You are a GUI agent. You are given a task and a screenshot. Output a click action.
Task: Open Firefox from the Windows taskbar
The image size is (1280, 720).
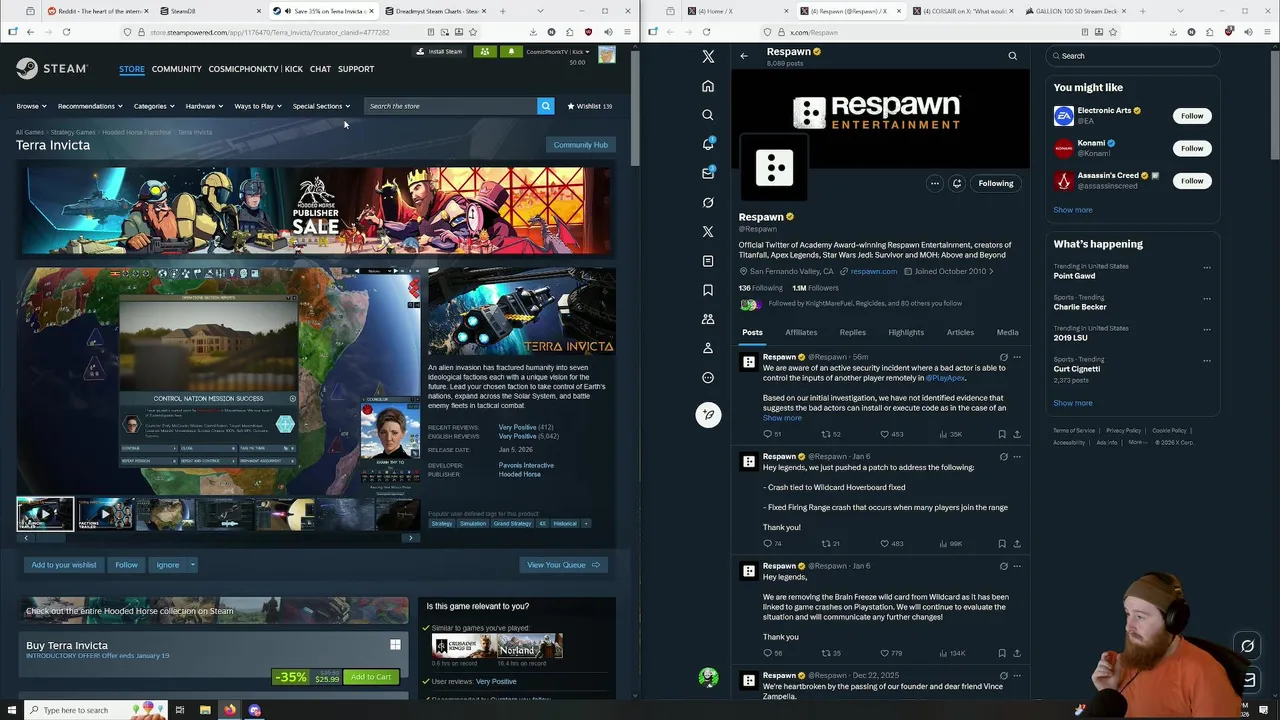230,710
